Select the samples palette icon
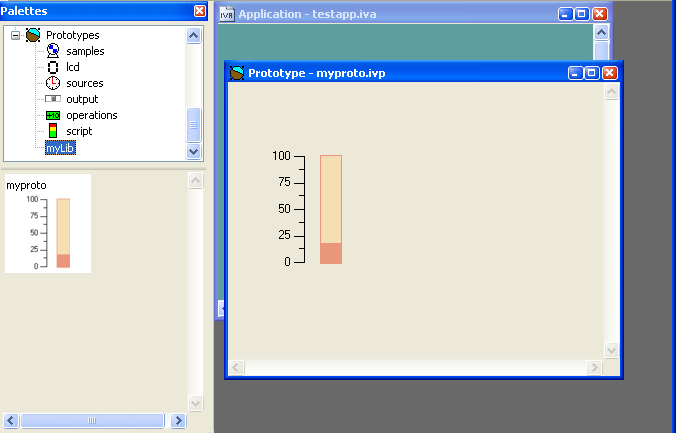 point(53,51)
